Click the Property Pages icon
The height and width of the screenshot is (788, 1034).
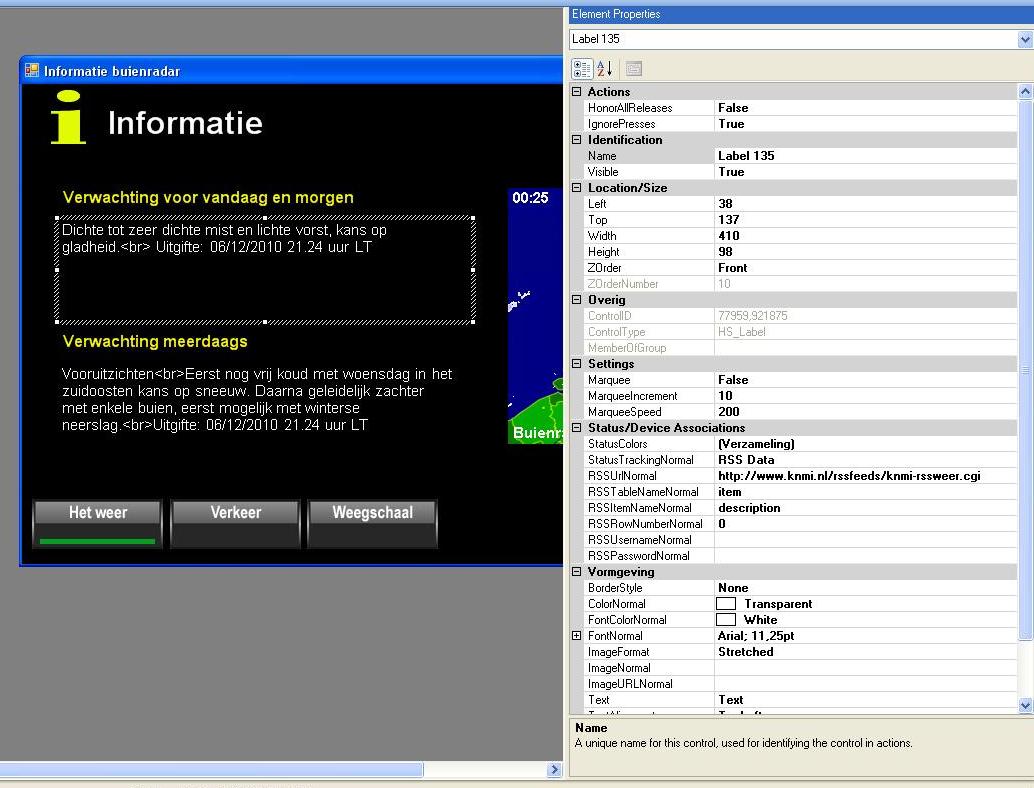634,69
